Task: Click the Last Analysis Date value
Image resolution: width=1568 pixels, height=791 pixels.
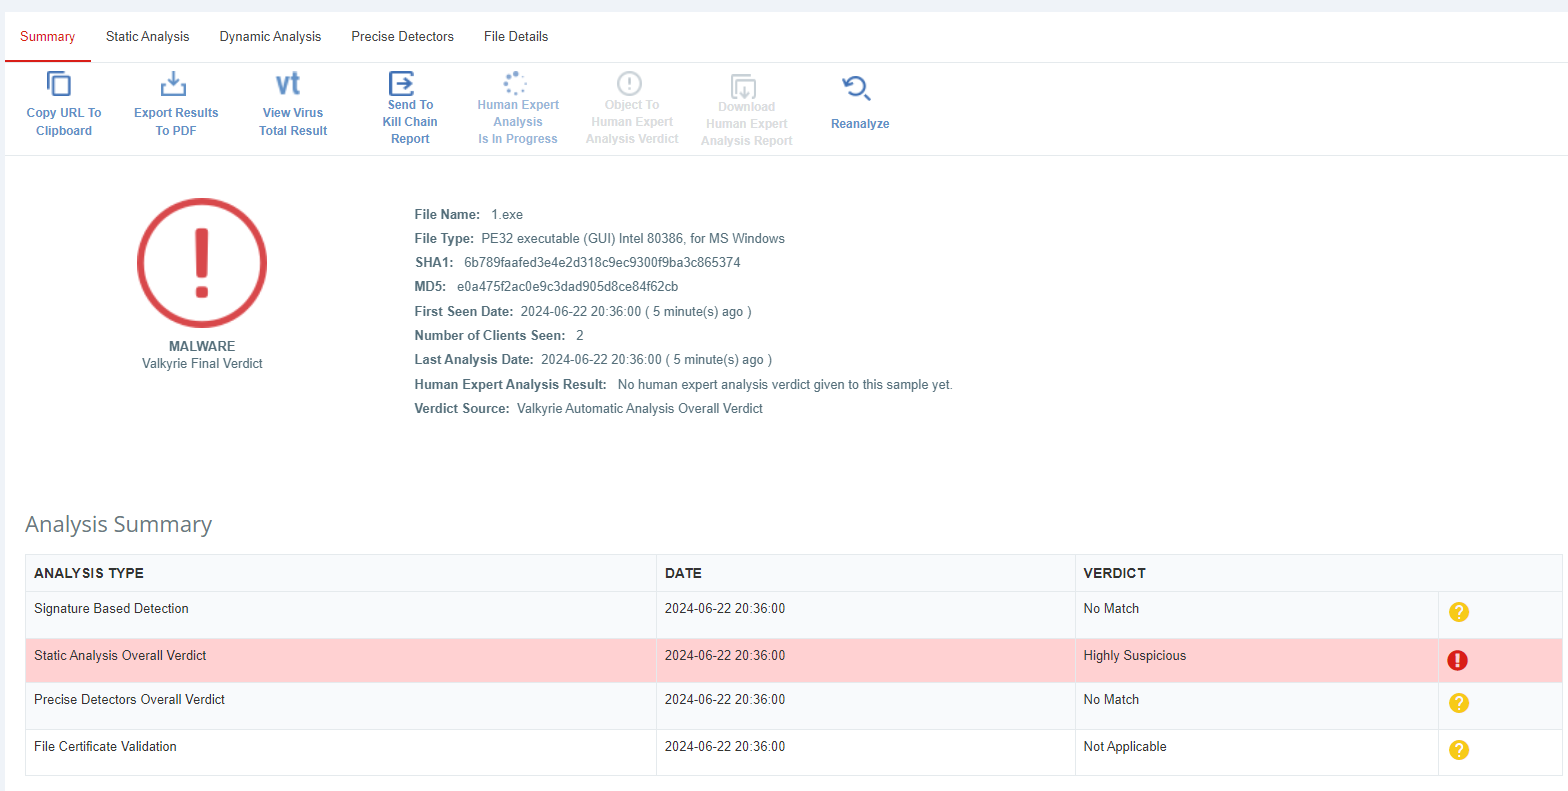Action: (x=656, y=360)
